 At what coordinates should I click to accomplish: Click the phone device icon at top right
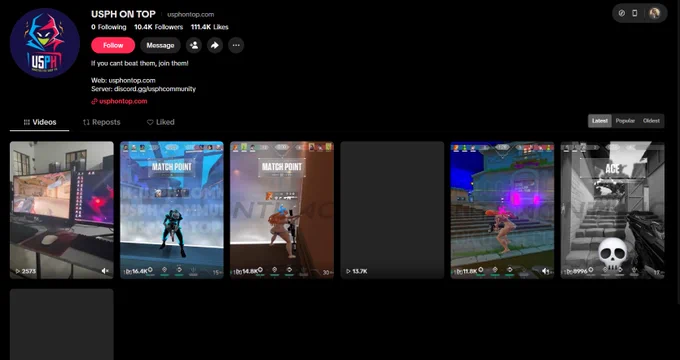[x=634, y=13]
